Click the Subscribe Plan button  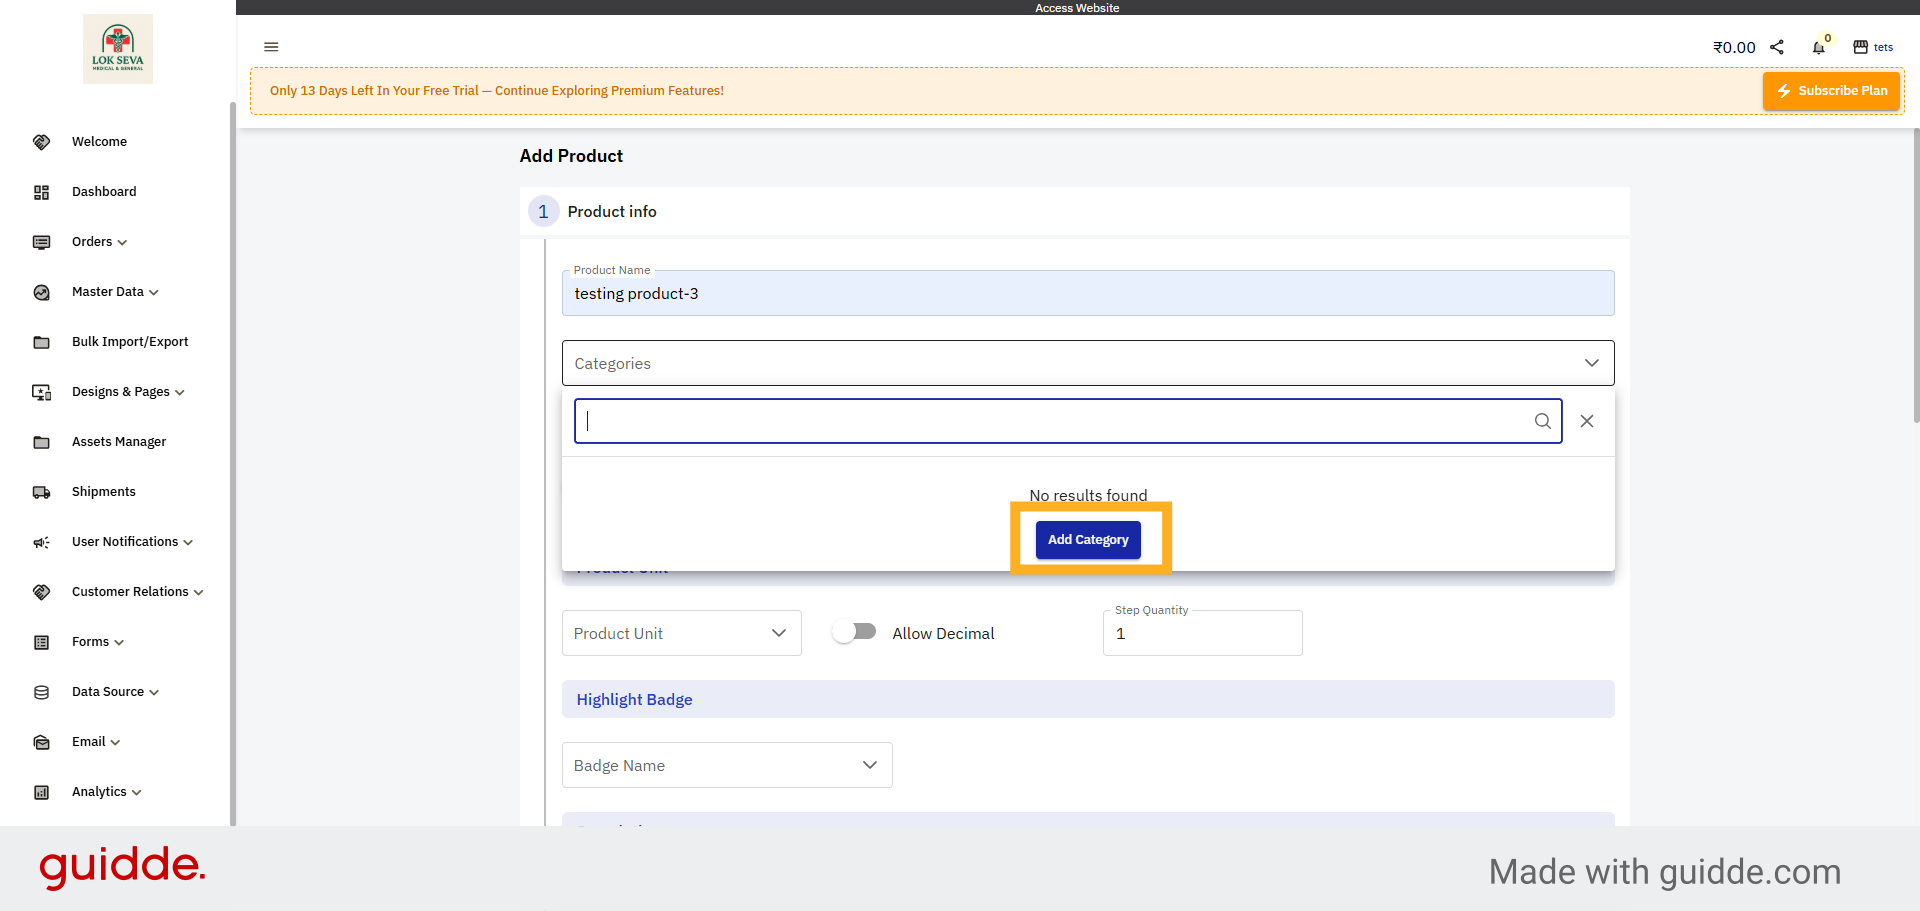coord(1831,90)
